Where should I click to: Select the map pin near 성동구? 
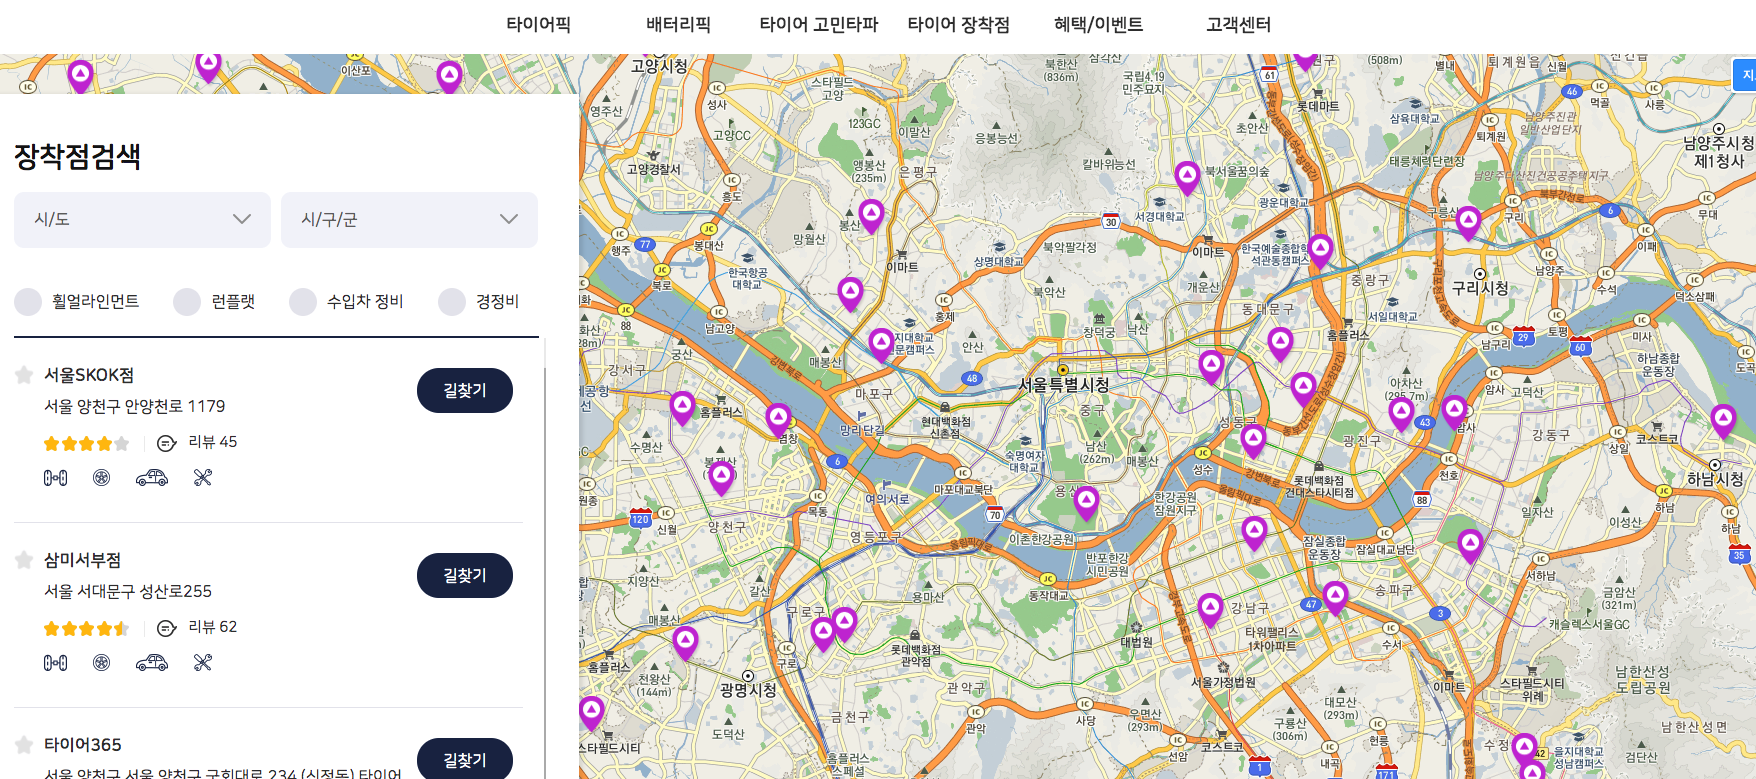click(x=1253, y=440)
